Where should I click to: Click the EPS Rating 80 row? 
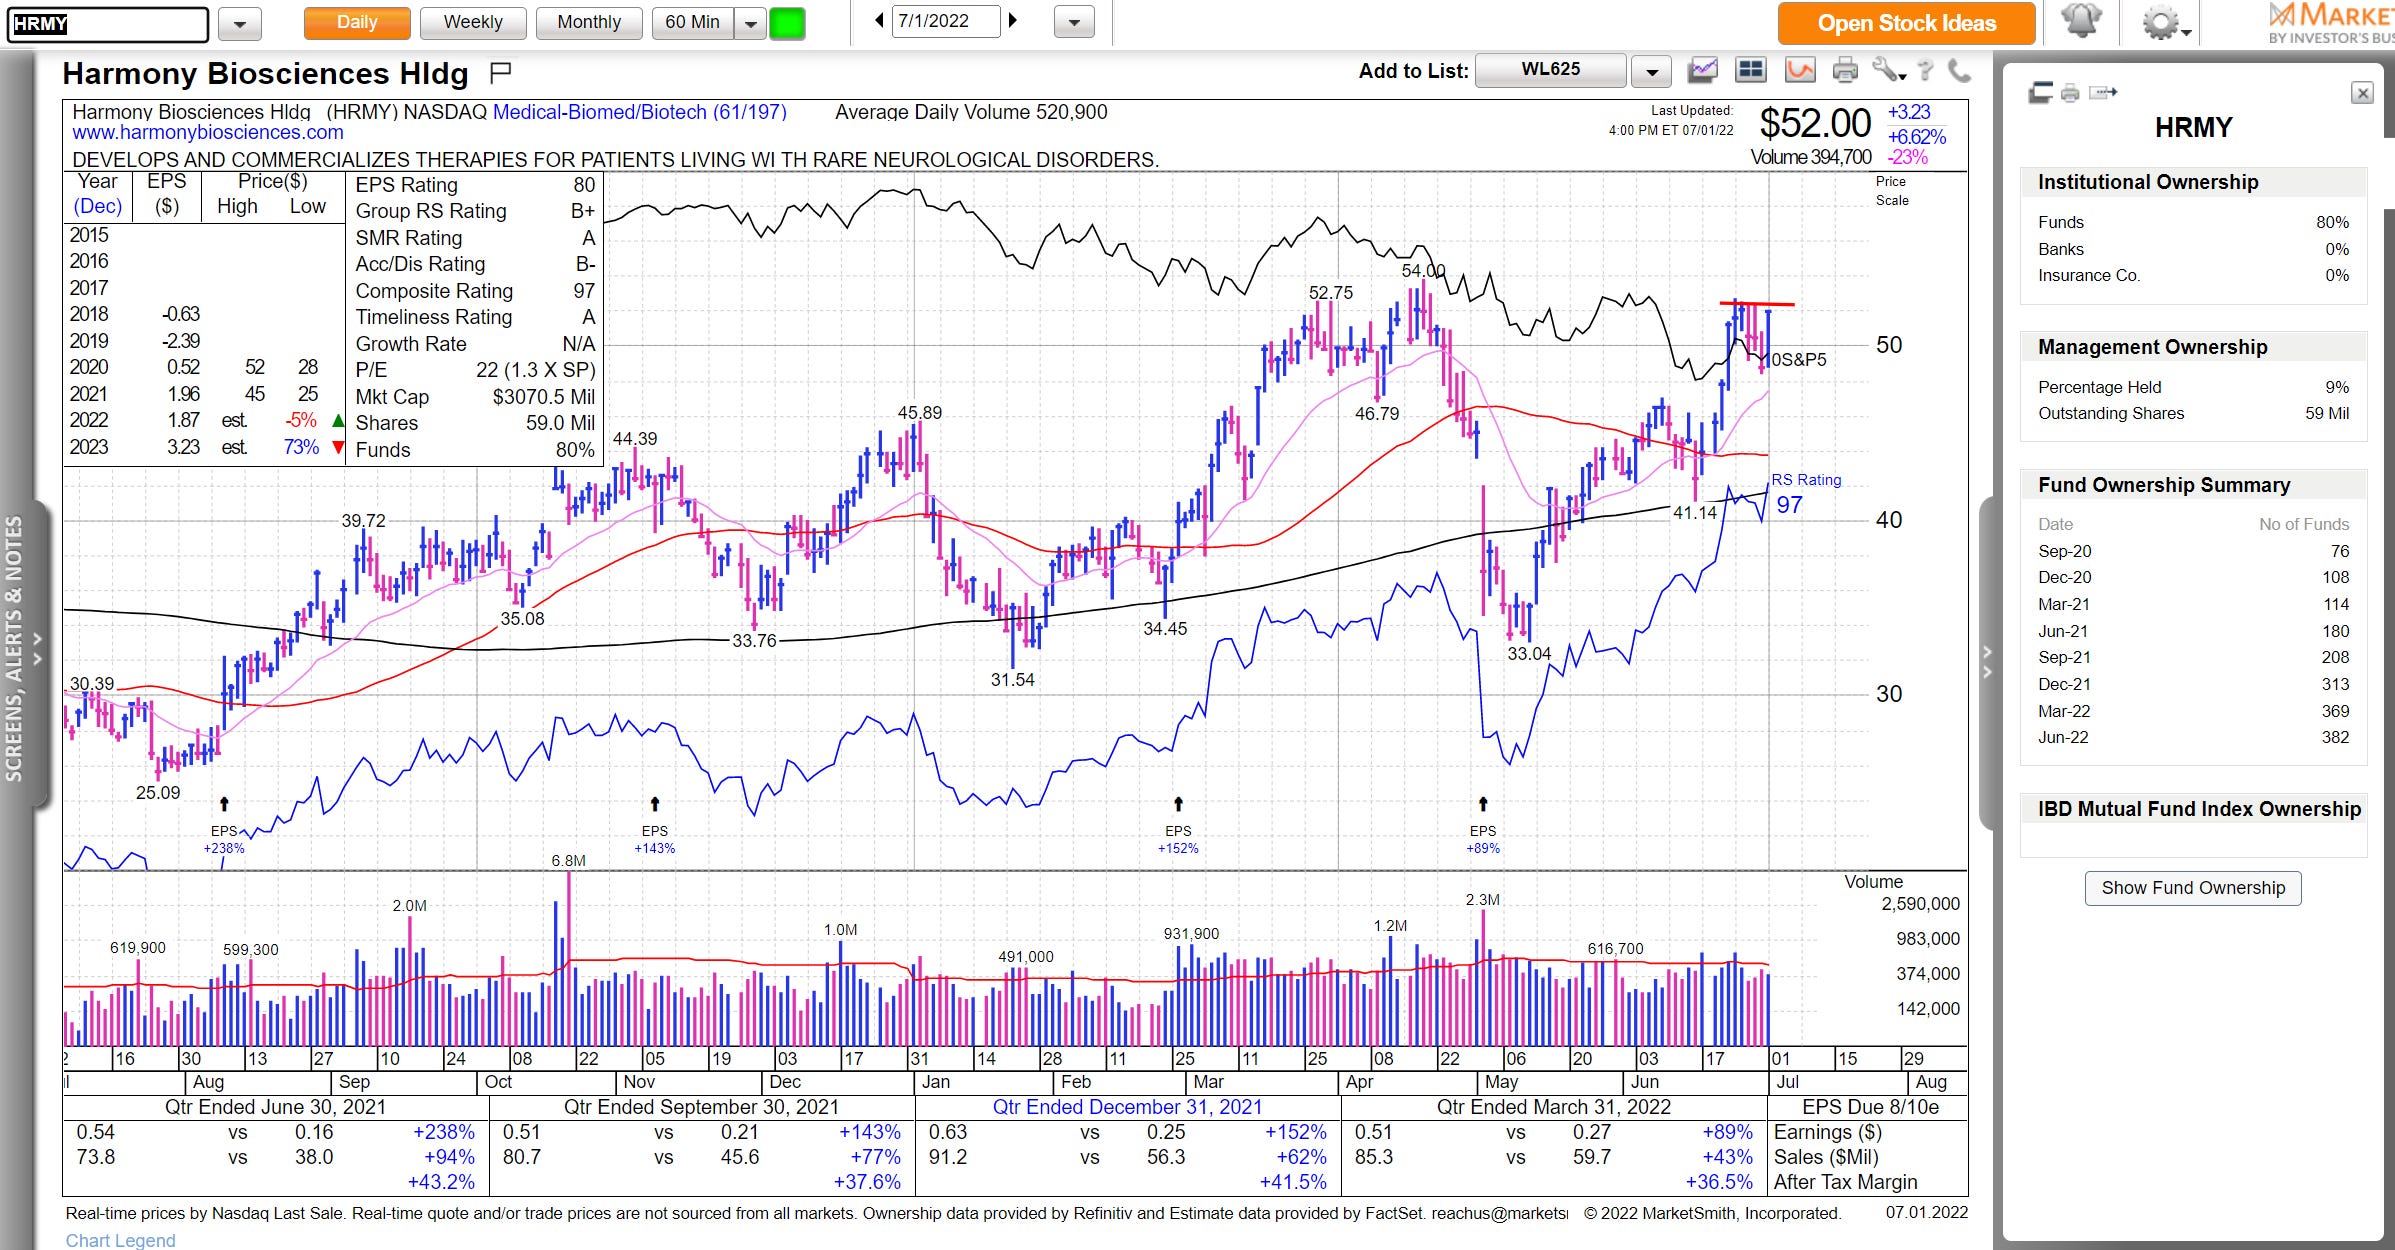(475, 185)
